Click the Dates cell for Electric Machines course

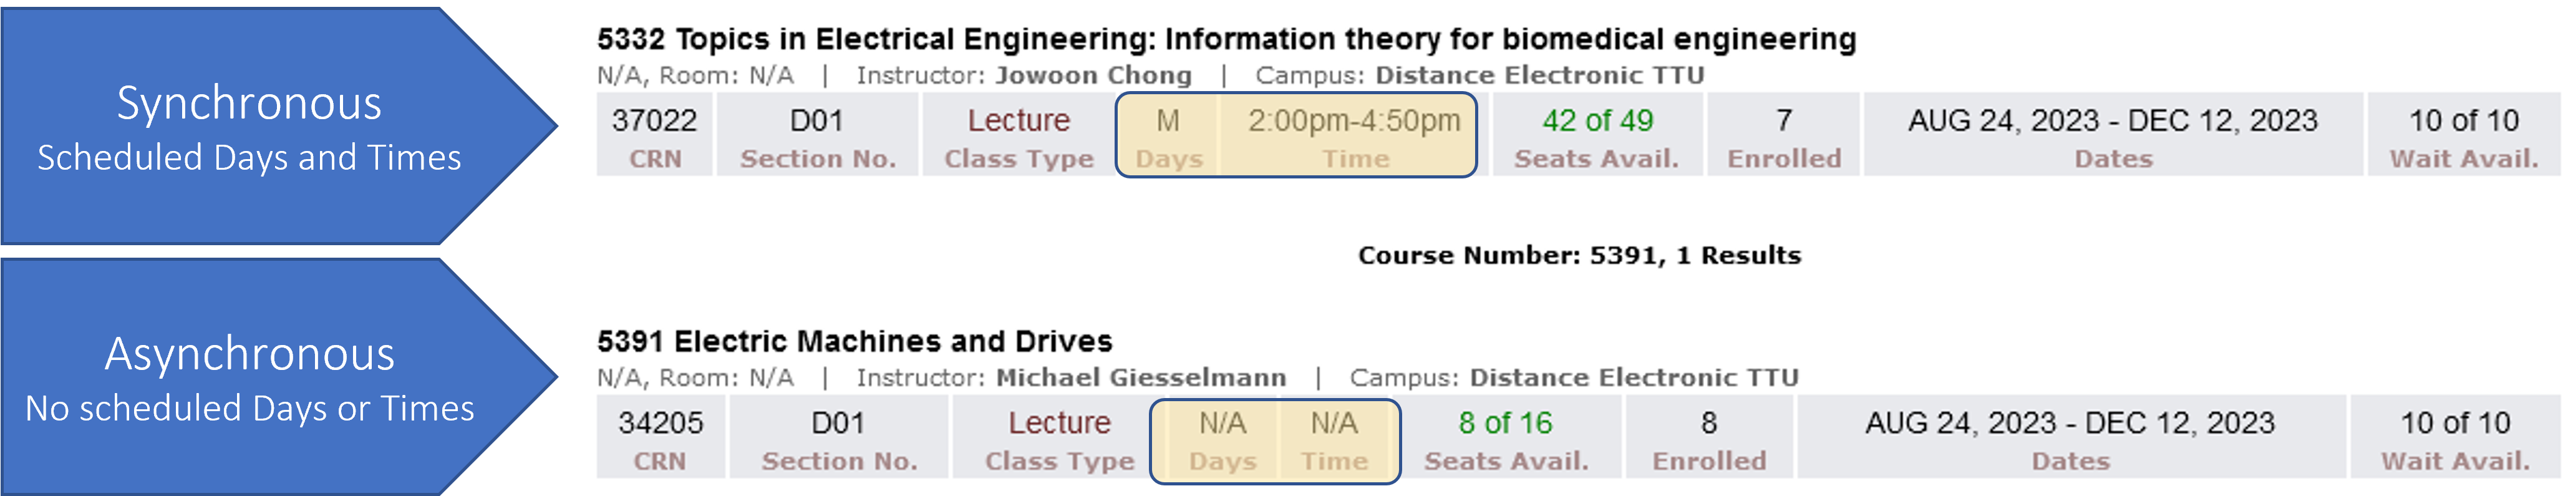pyautogui.click(x=2069, y=437)
